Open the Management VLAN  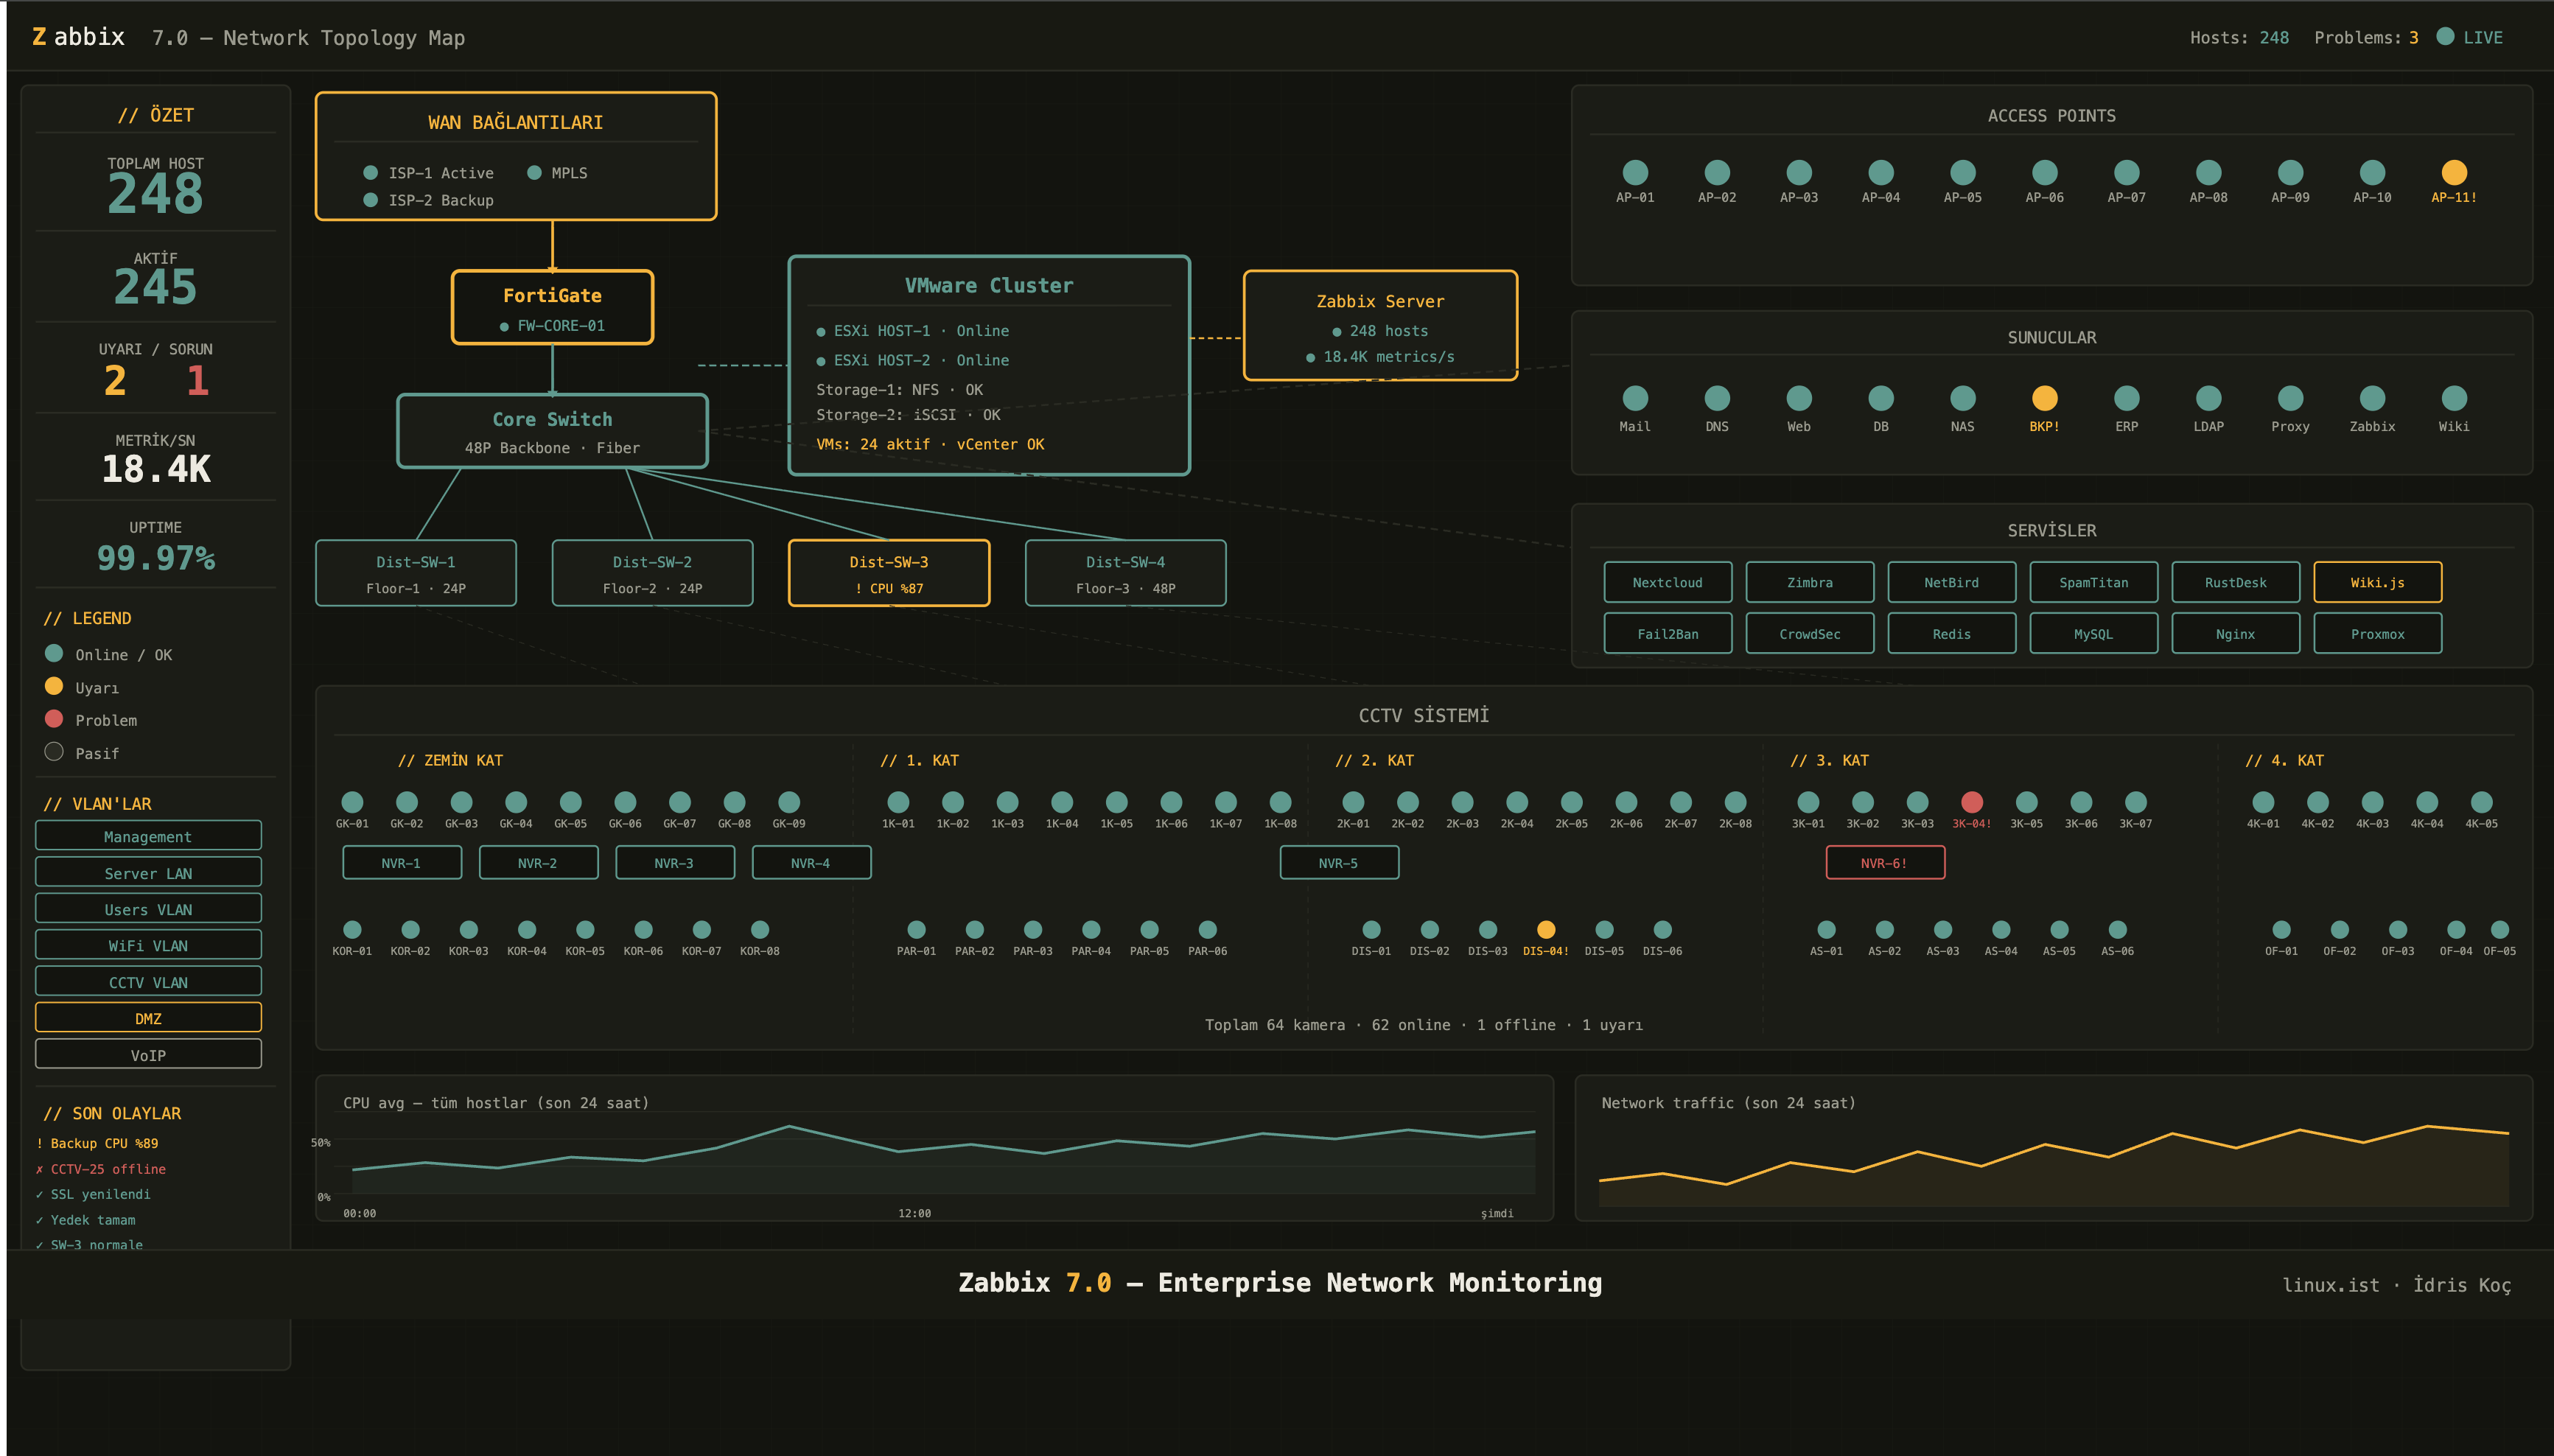(148, 836)
